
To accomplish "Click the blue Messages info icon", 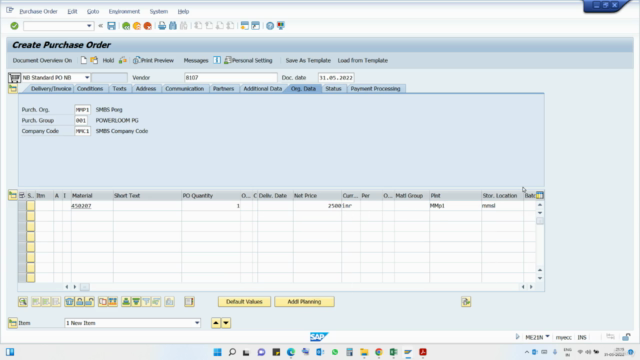I will [x=217, y=60].
